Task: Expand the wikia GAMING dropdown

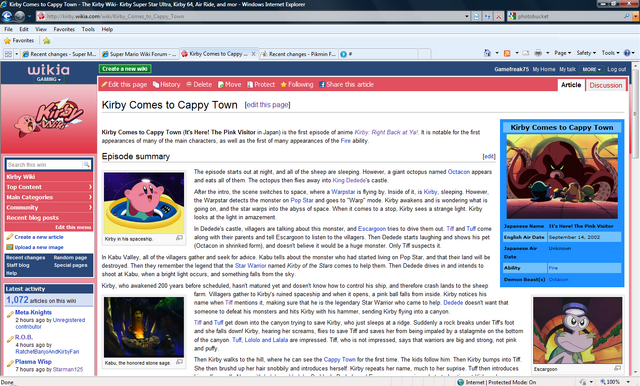Action: 49,79
